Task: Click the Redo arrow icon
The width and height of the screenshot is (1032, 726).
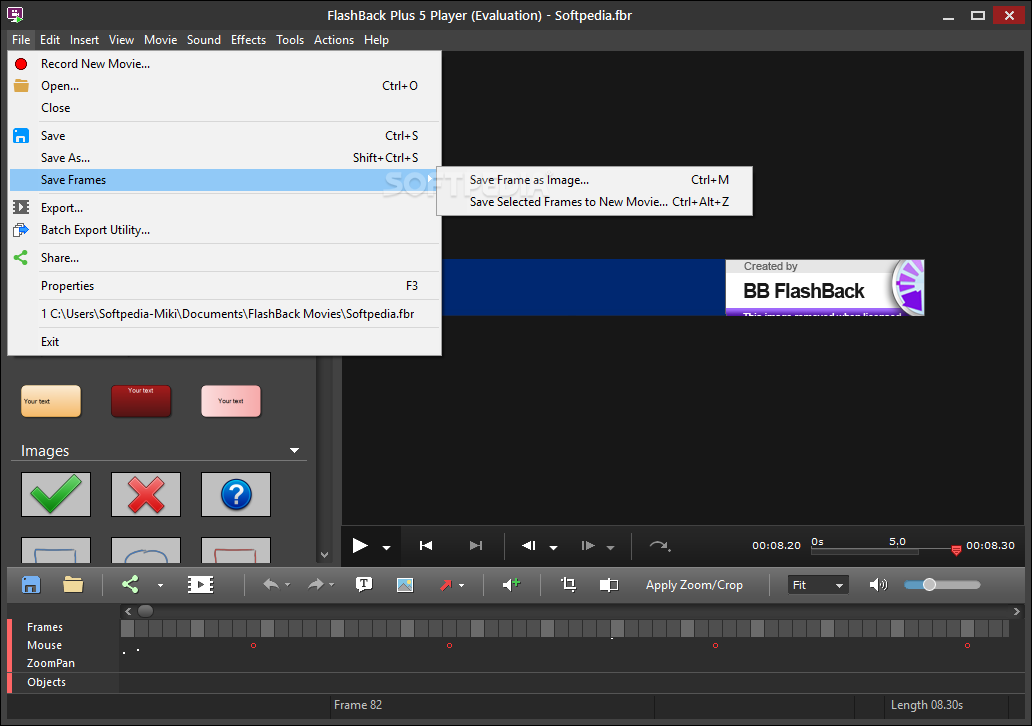Action: pos(316,584)
